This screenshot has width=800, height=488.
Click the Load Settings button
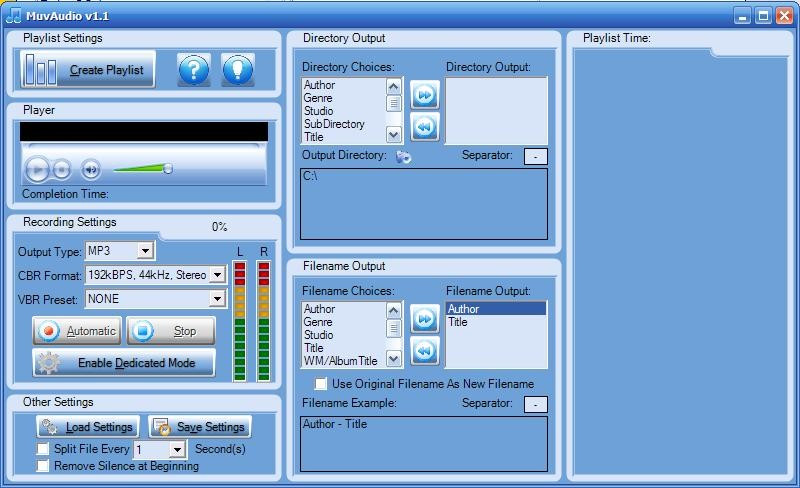point(88,427)
